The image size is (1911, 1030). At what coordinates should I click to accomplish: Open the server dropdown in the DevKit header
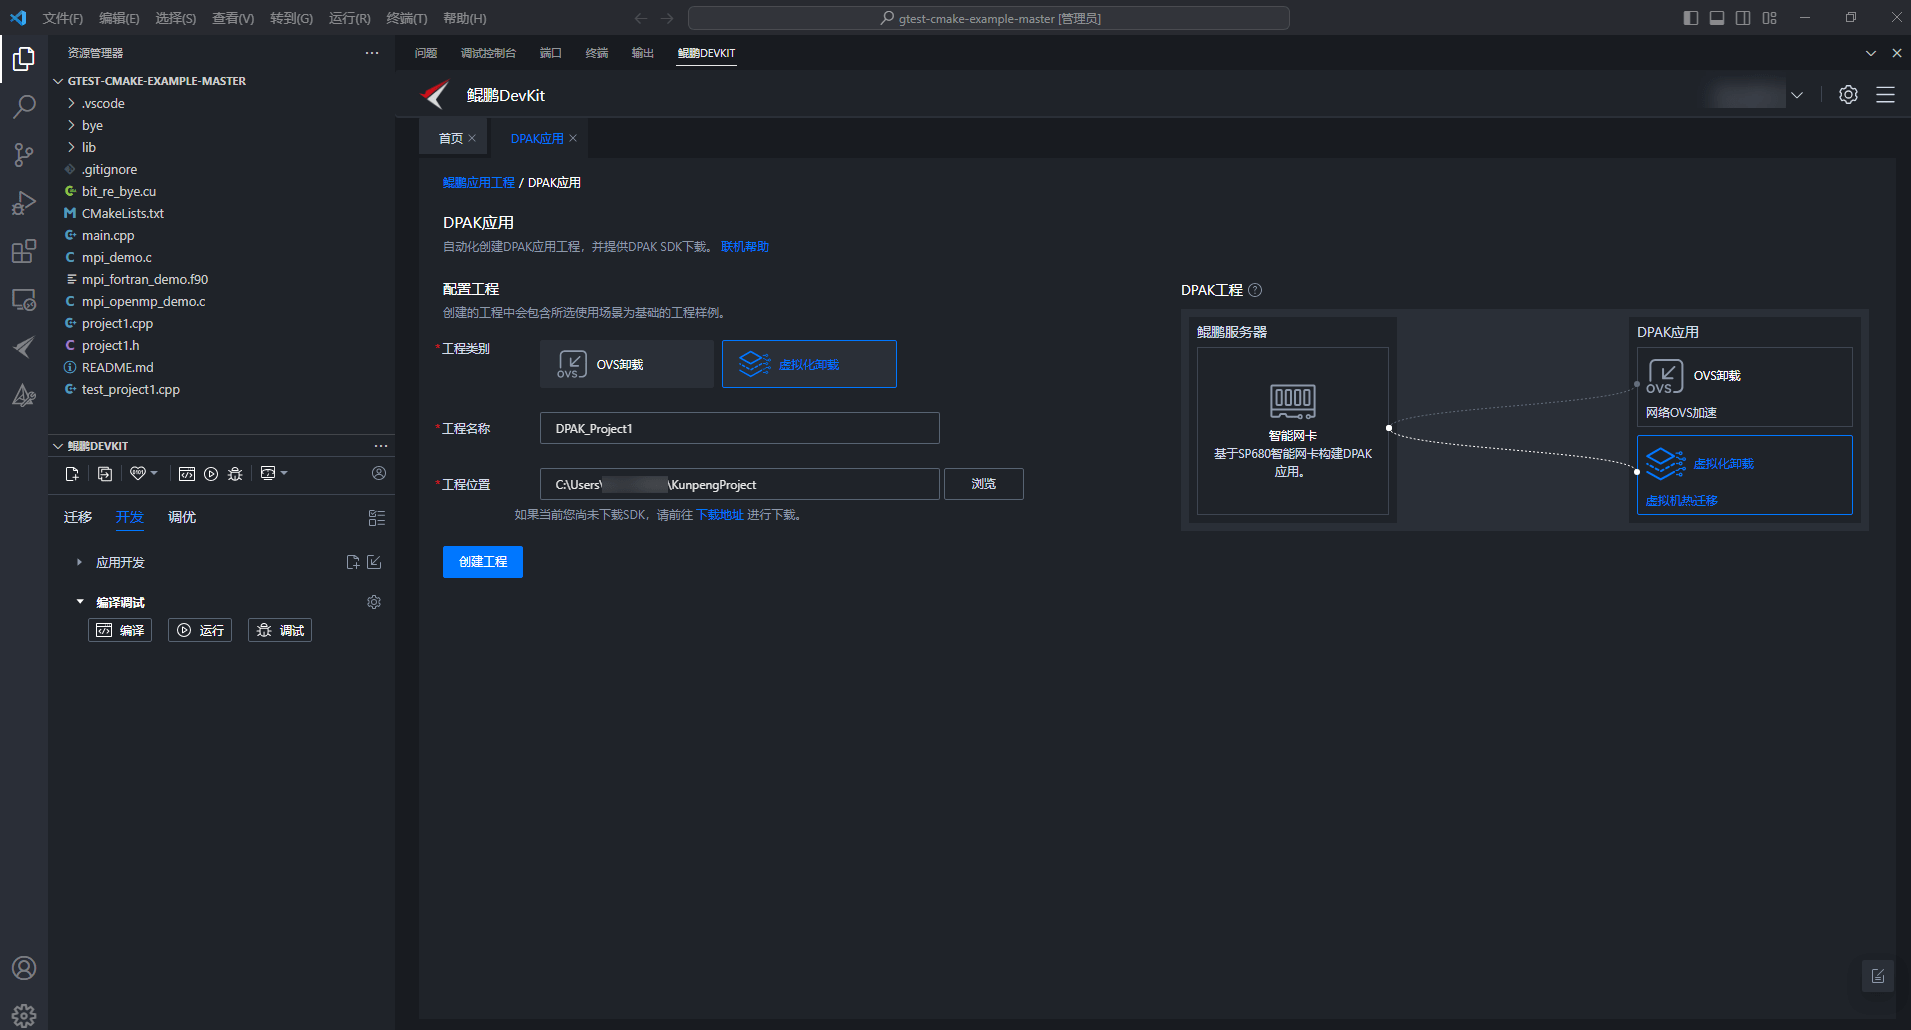click(x=1797, y=95)
